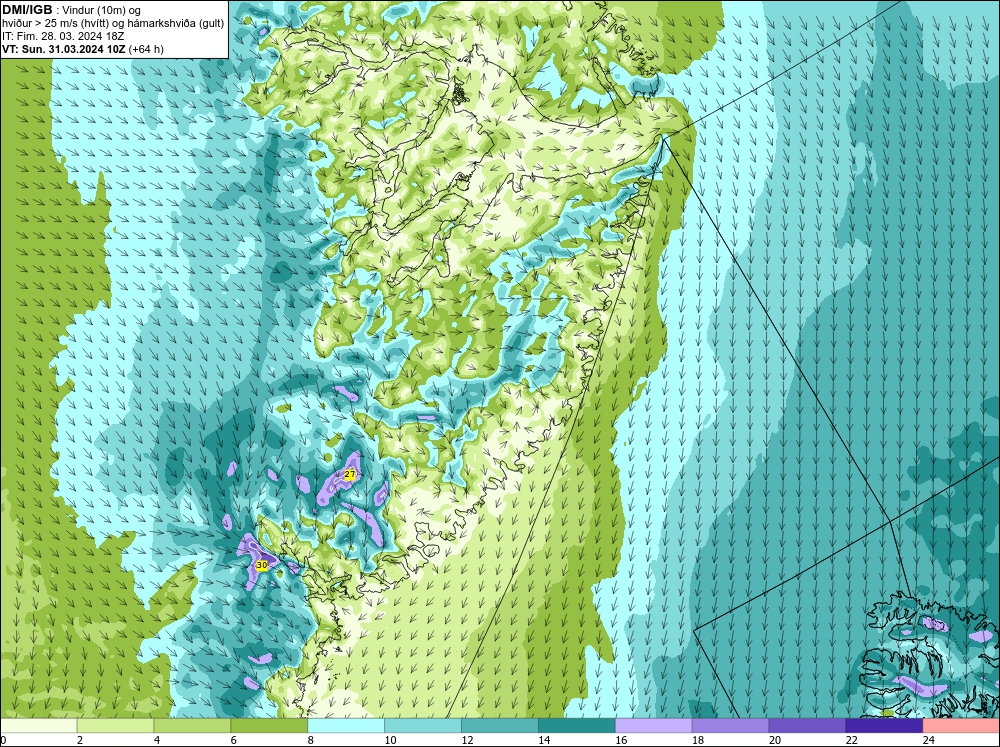1000x747 pixels.
Task: Click legend swatch between 10 and 12
Action: pyautogui.click(x=423, y=726)
